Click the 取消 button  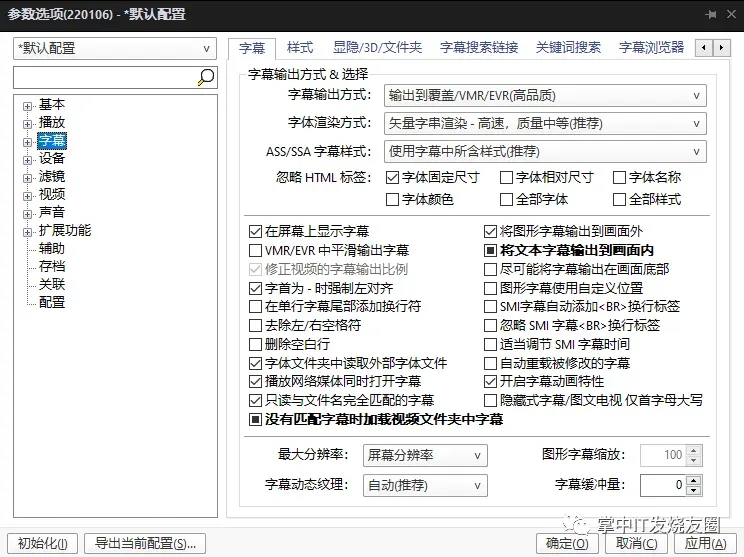click(x=636, y=543)
